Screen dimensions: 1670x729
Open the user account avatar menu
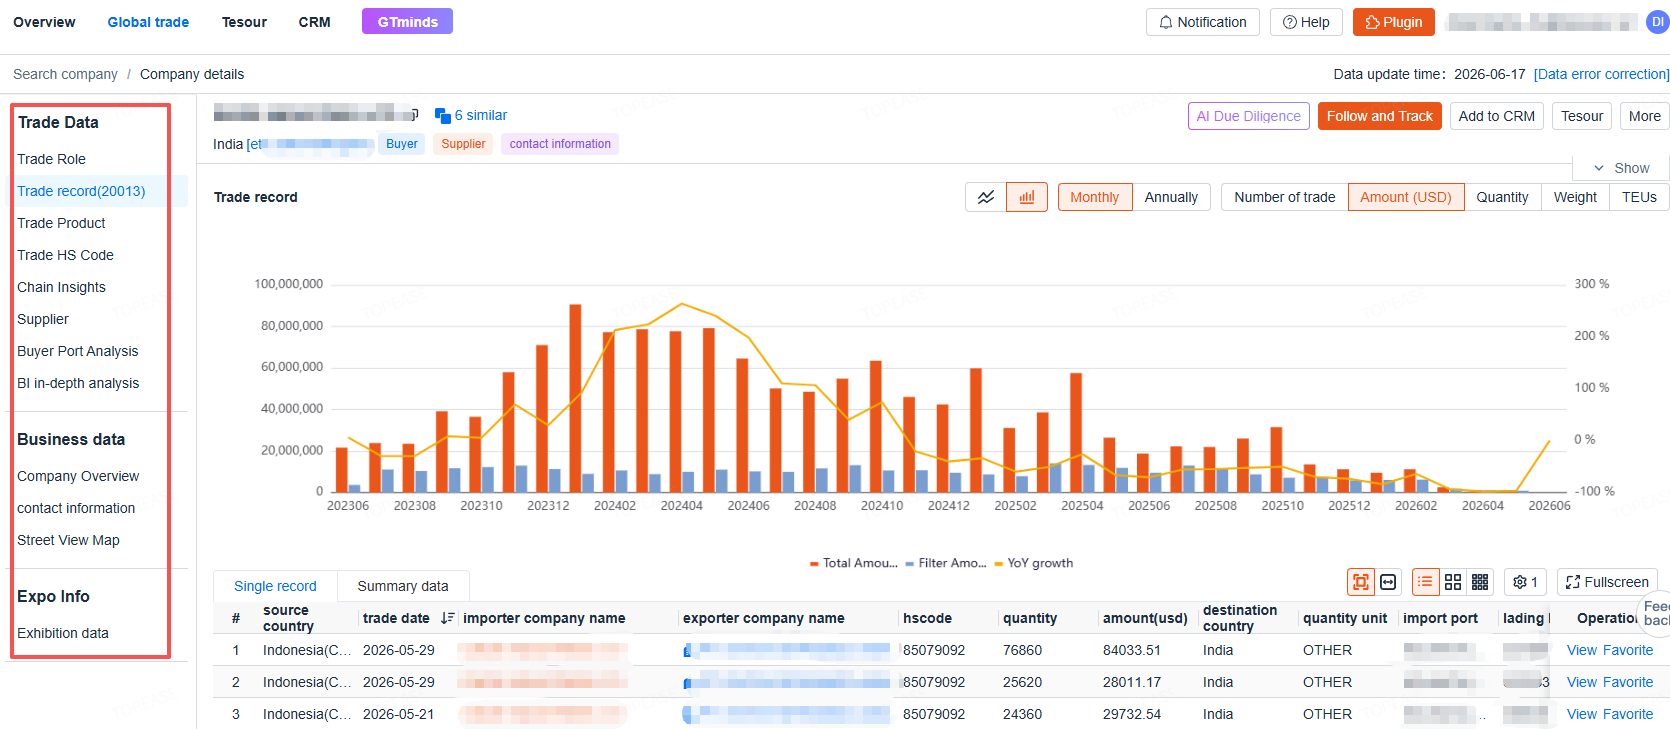click(x=1657, y=22)
